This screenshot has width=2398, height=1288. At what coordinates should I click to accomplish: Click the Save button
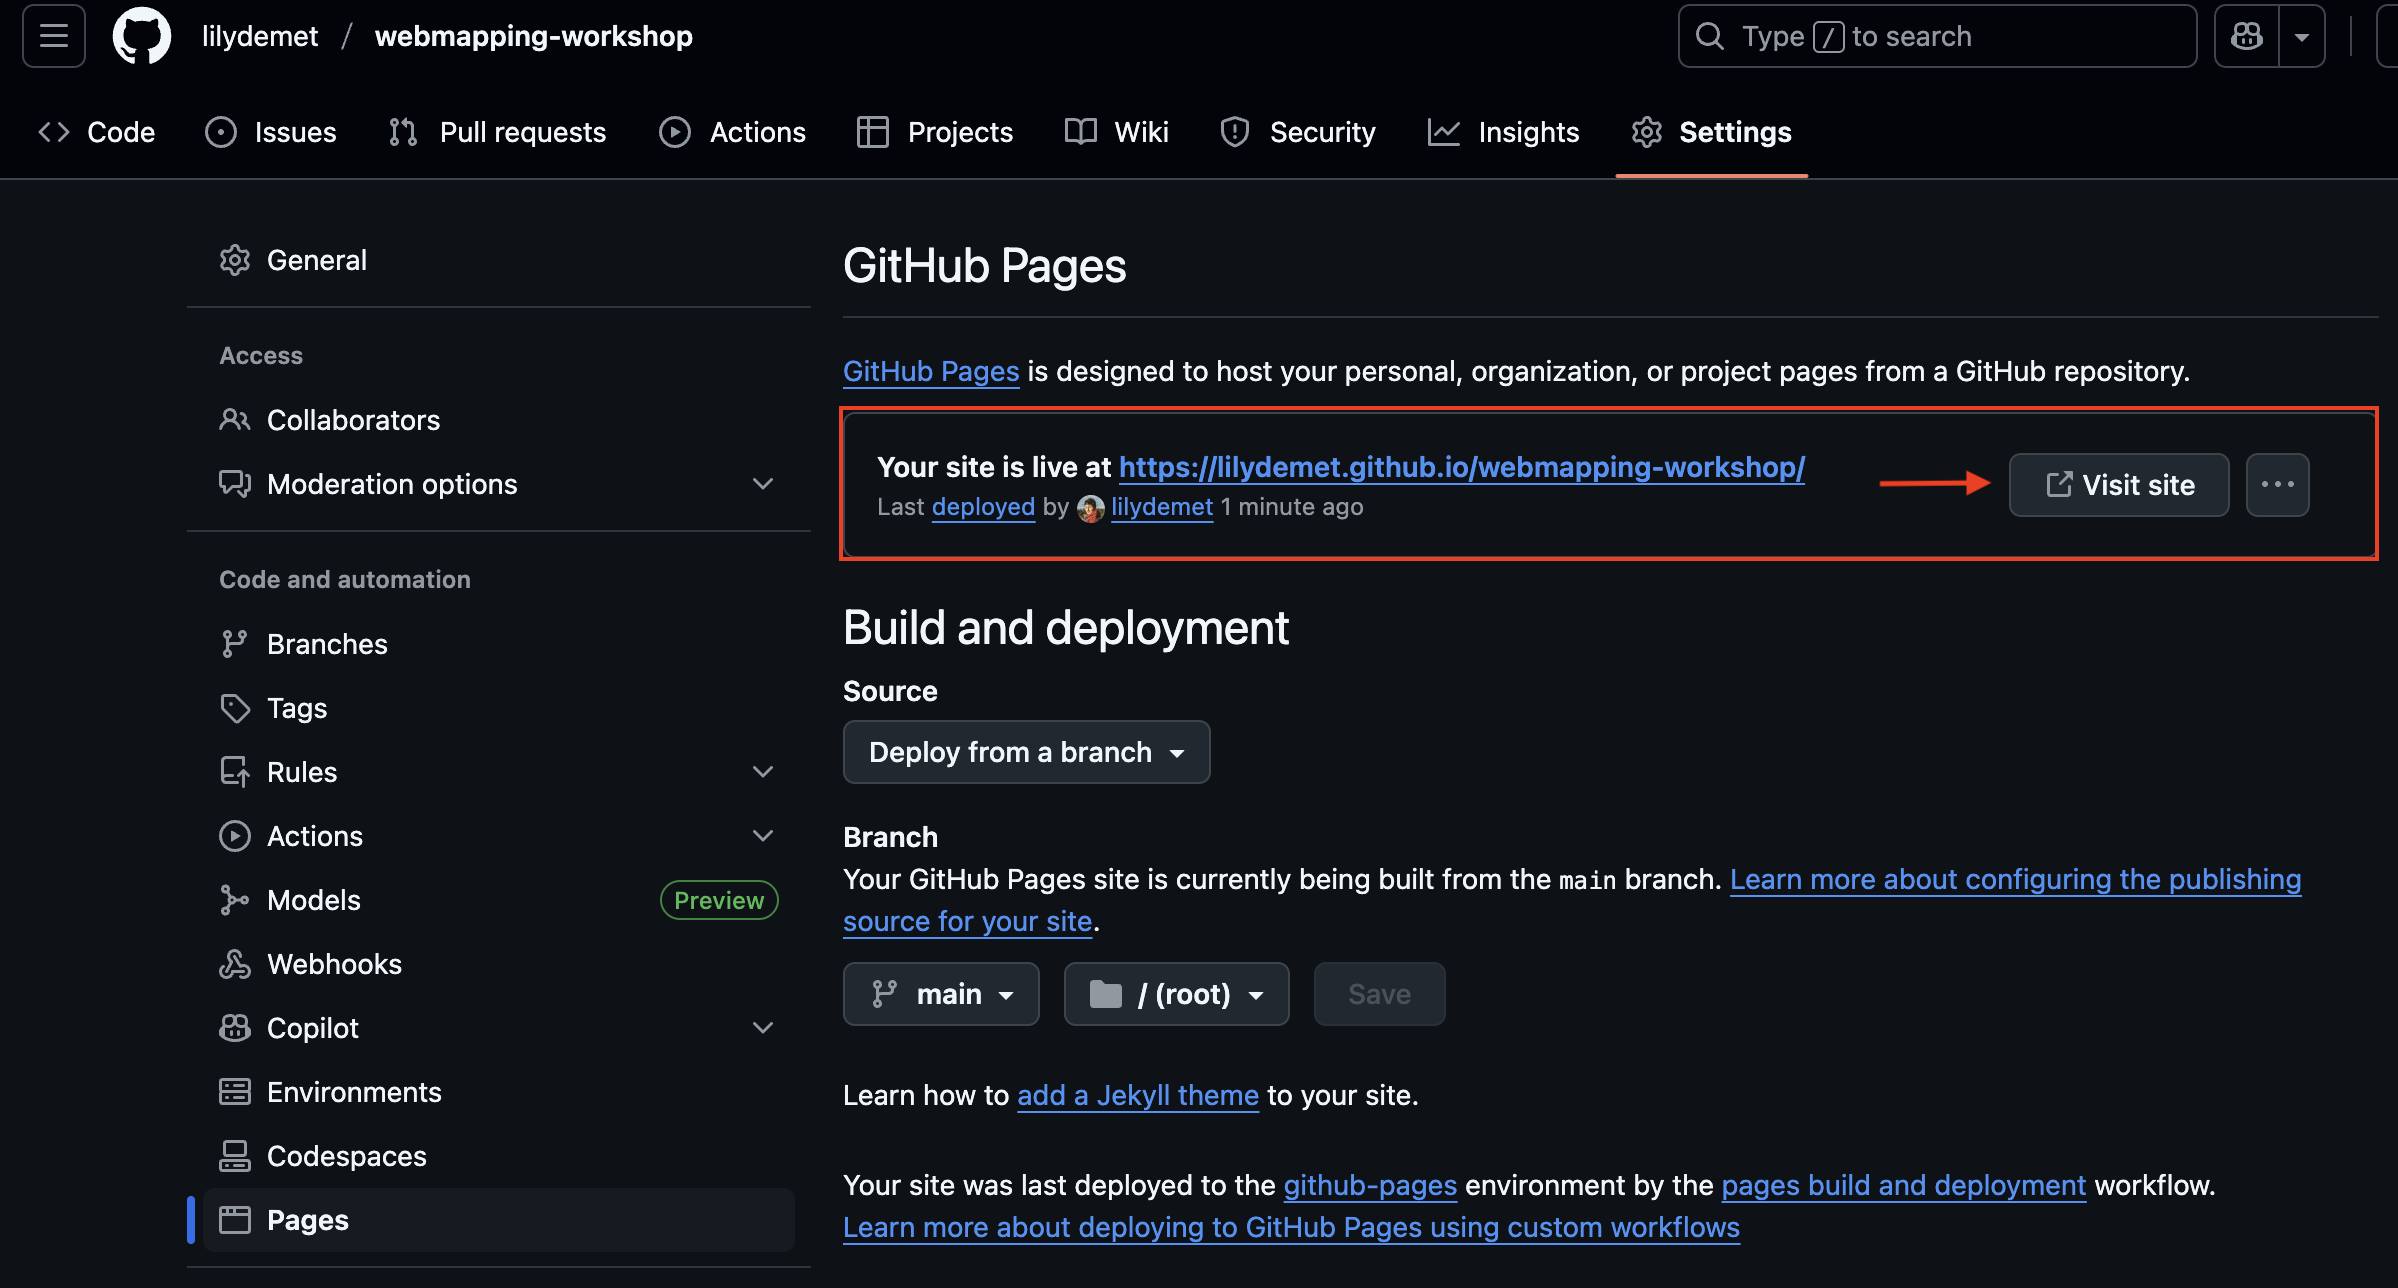(x=1379, y=994)
